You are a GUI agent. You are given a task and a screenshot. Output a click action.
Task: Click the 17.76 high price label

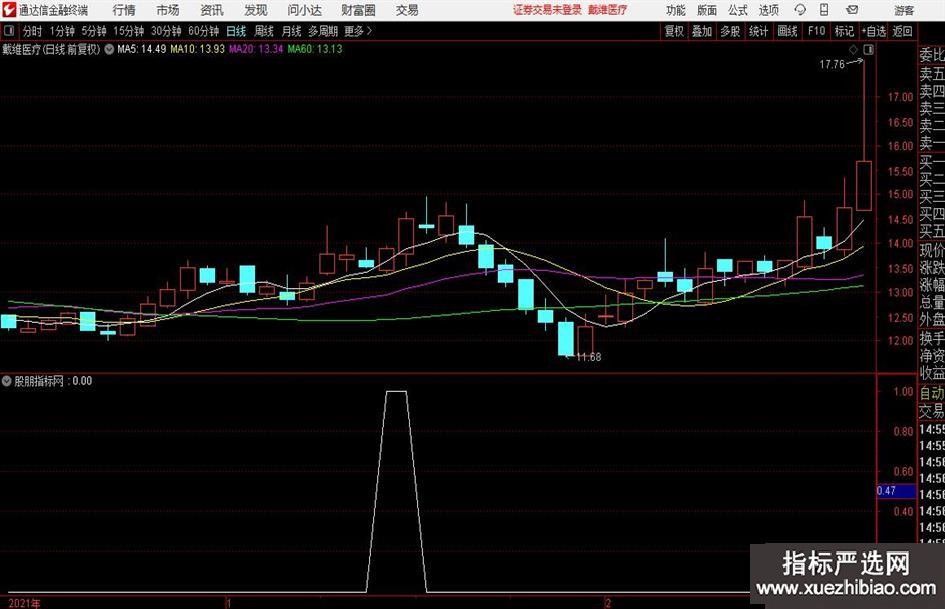(x=832, y=65)
